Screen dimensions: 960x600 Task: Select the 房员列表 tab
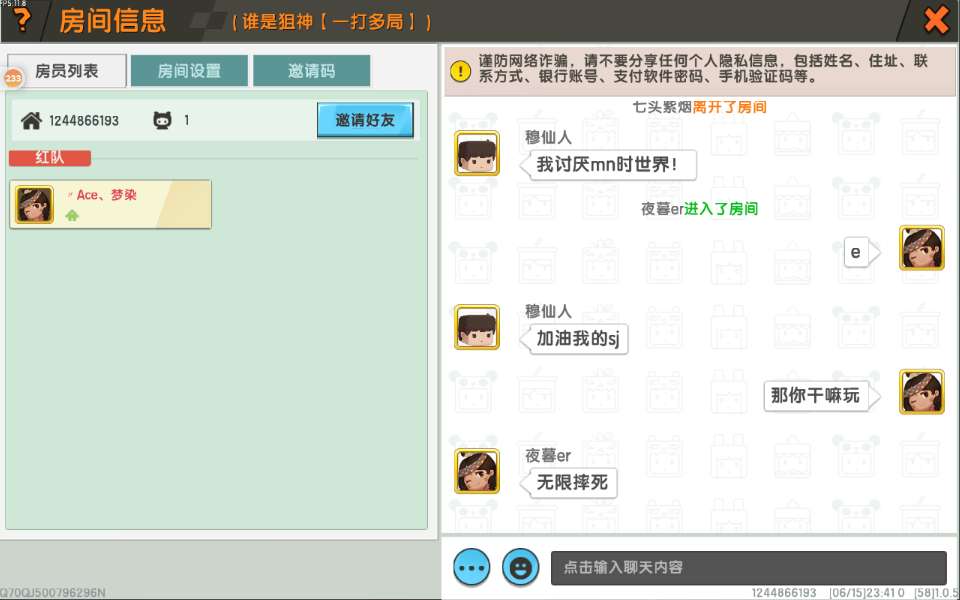point(68,71)
